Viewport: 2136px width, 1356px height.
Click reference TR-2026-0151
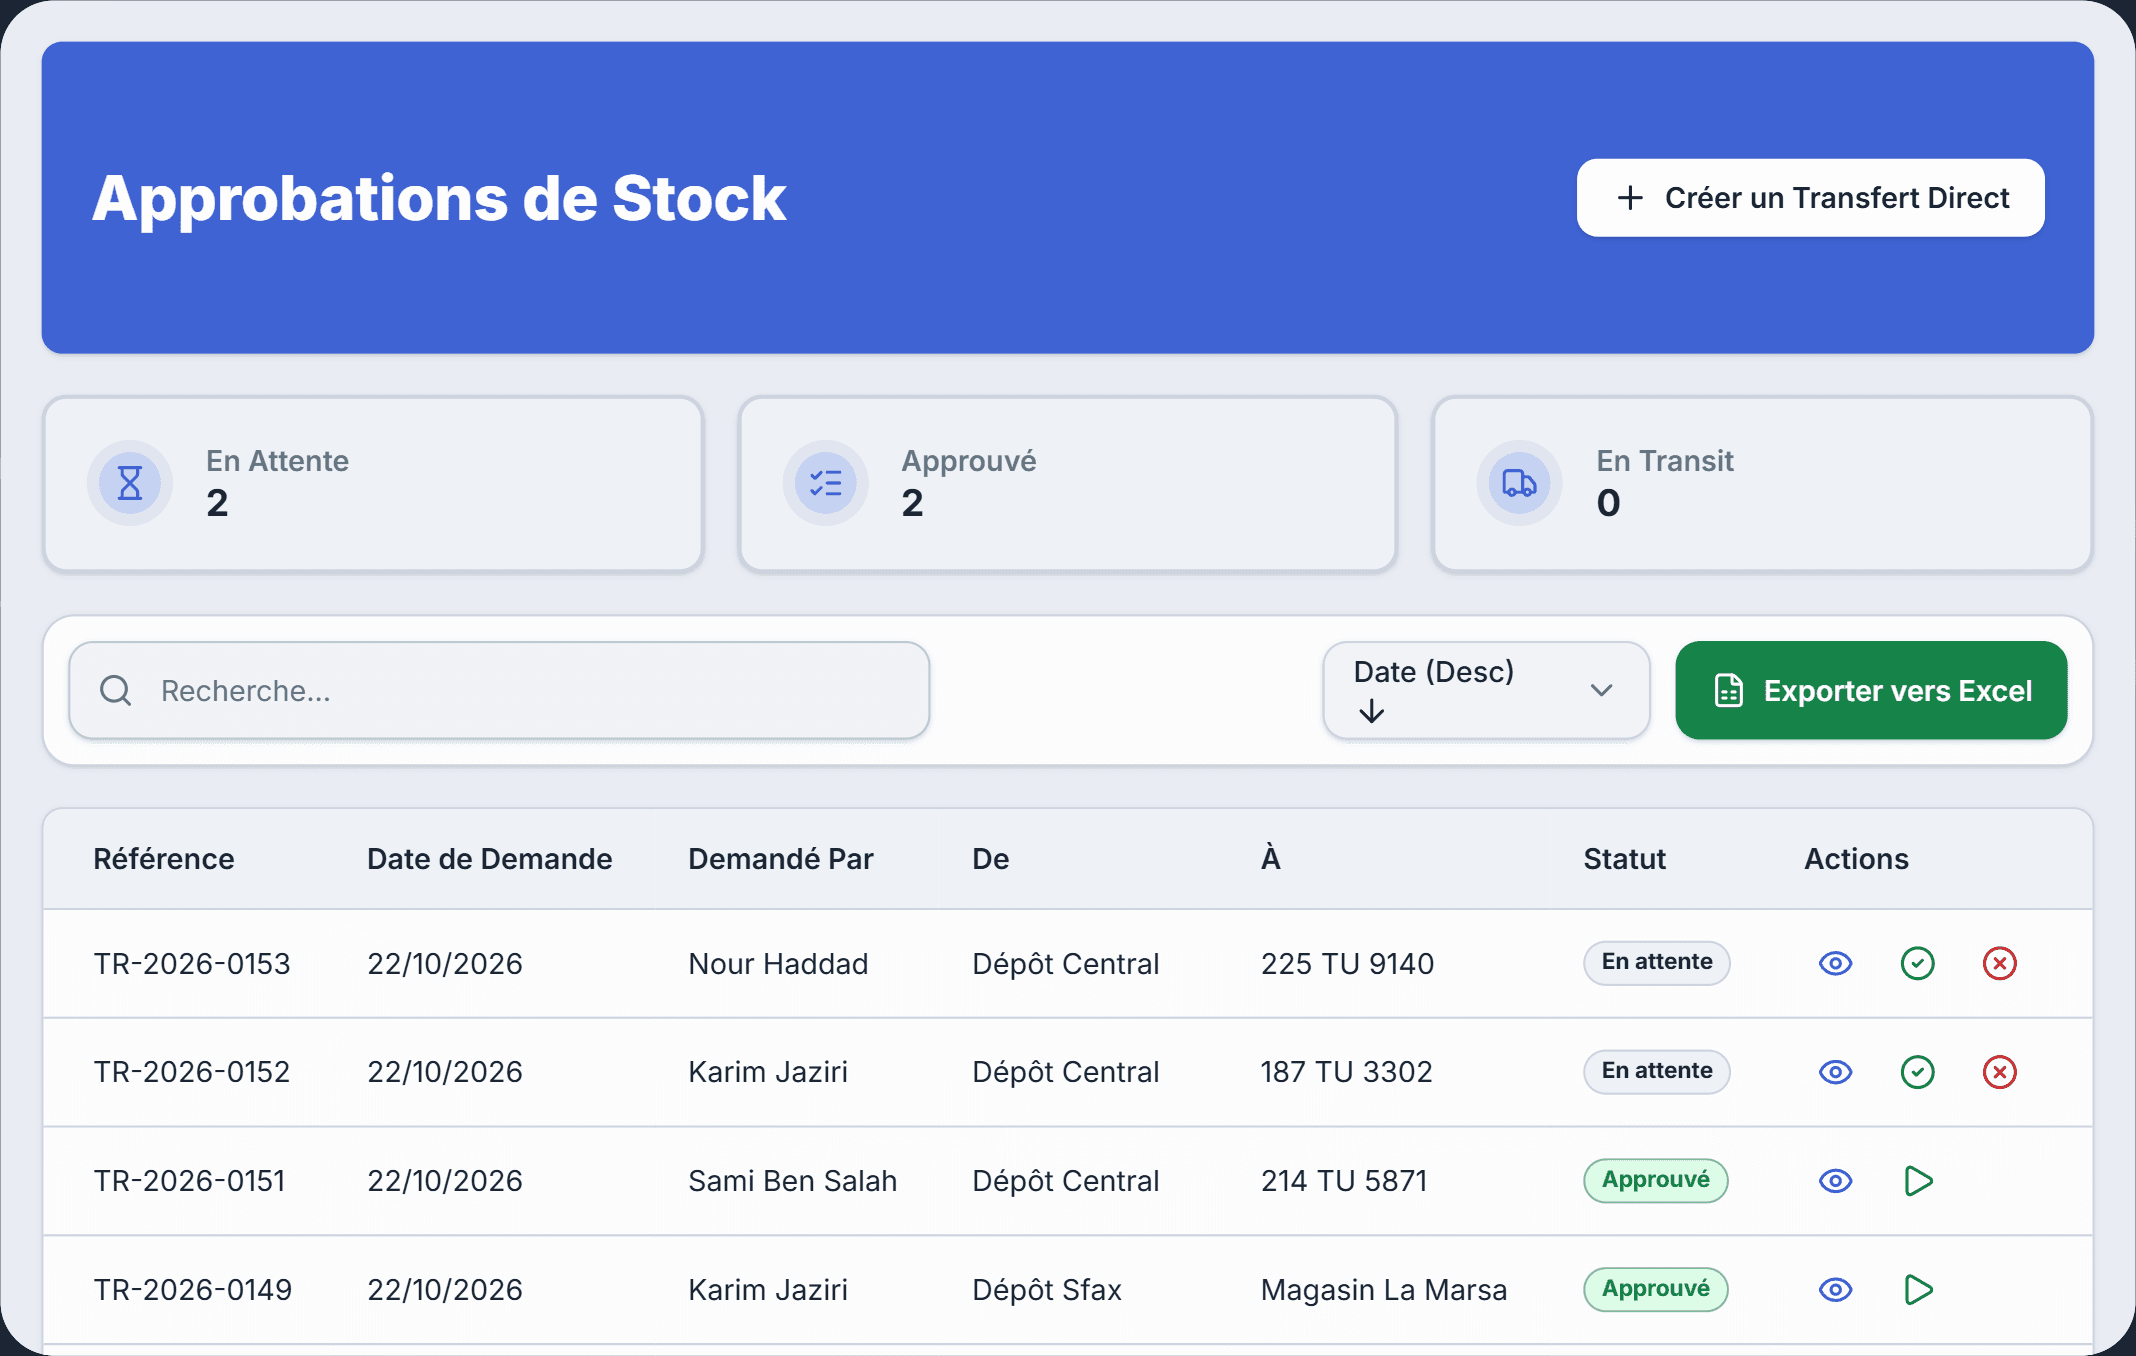point(190,1181)
